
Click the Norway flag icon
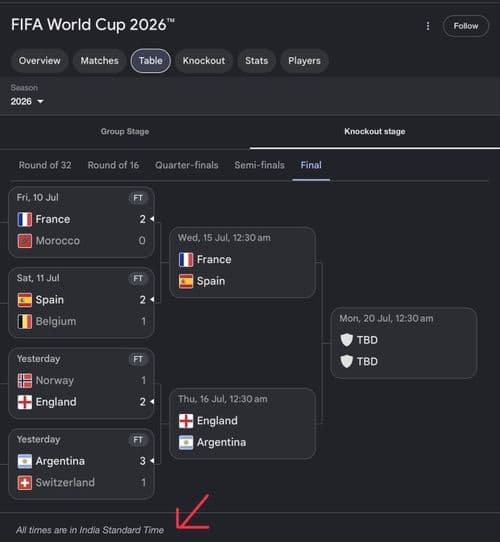coord(25,381)
